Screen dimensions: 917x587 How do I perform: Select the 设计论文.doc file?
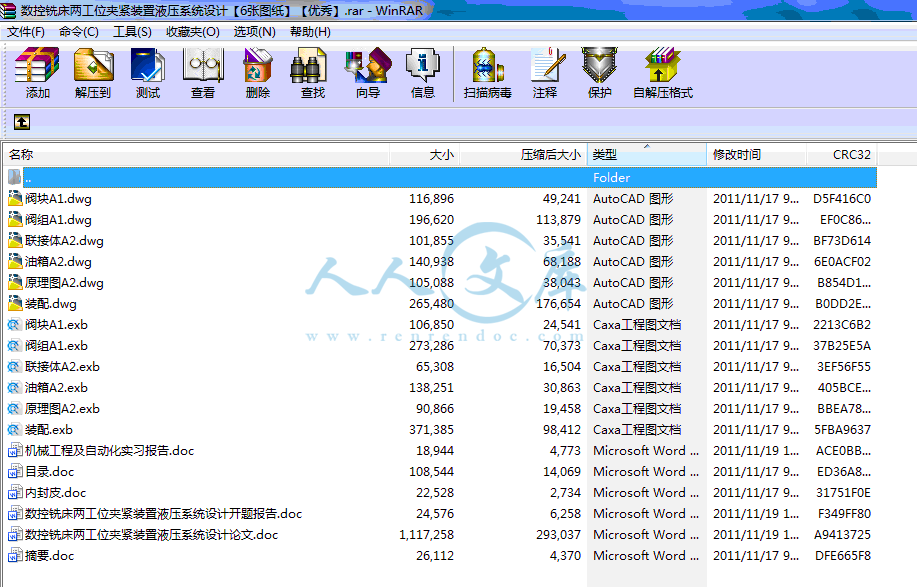pyautogui.click(x=151, y=535)
